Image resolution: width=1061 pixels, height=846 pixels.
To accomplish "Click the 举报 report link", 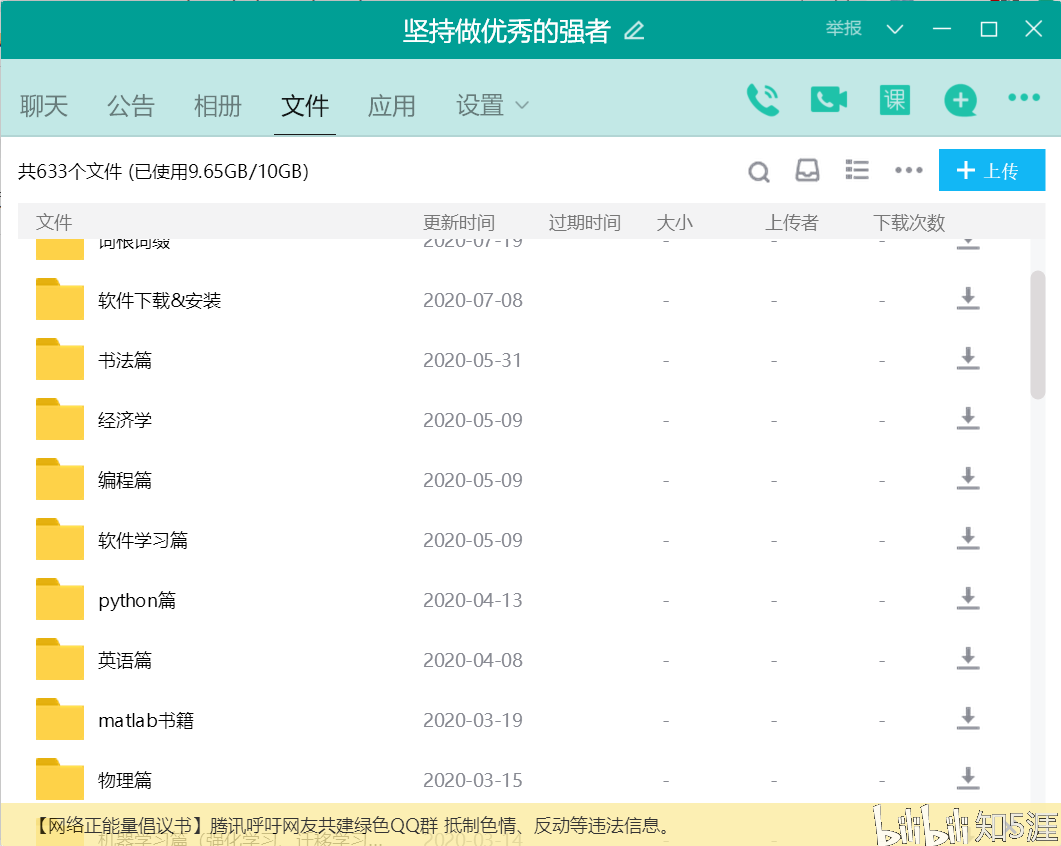I will click(x=843, y=28).
